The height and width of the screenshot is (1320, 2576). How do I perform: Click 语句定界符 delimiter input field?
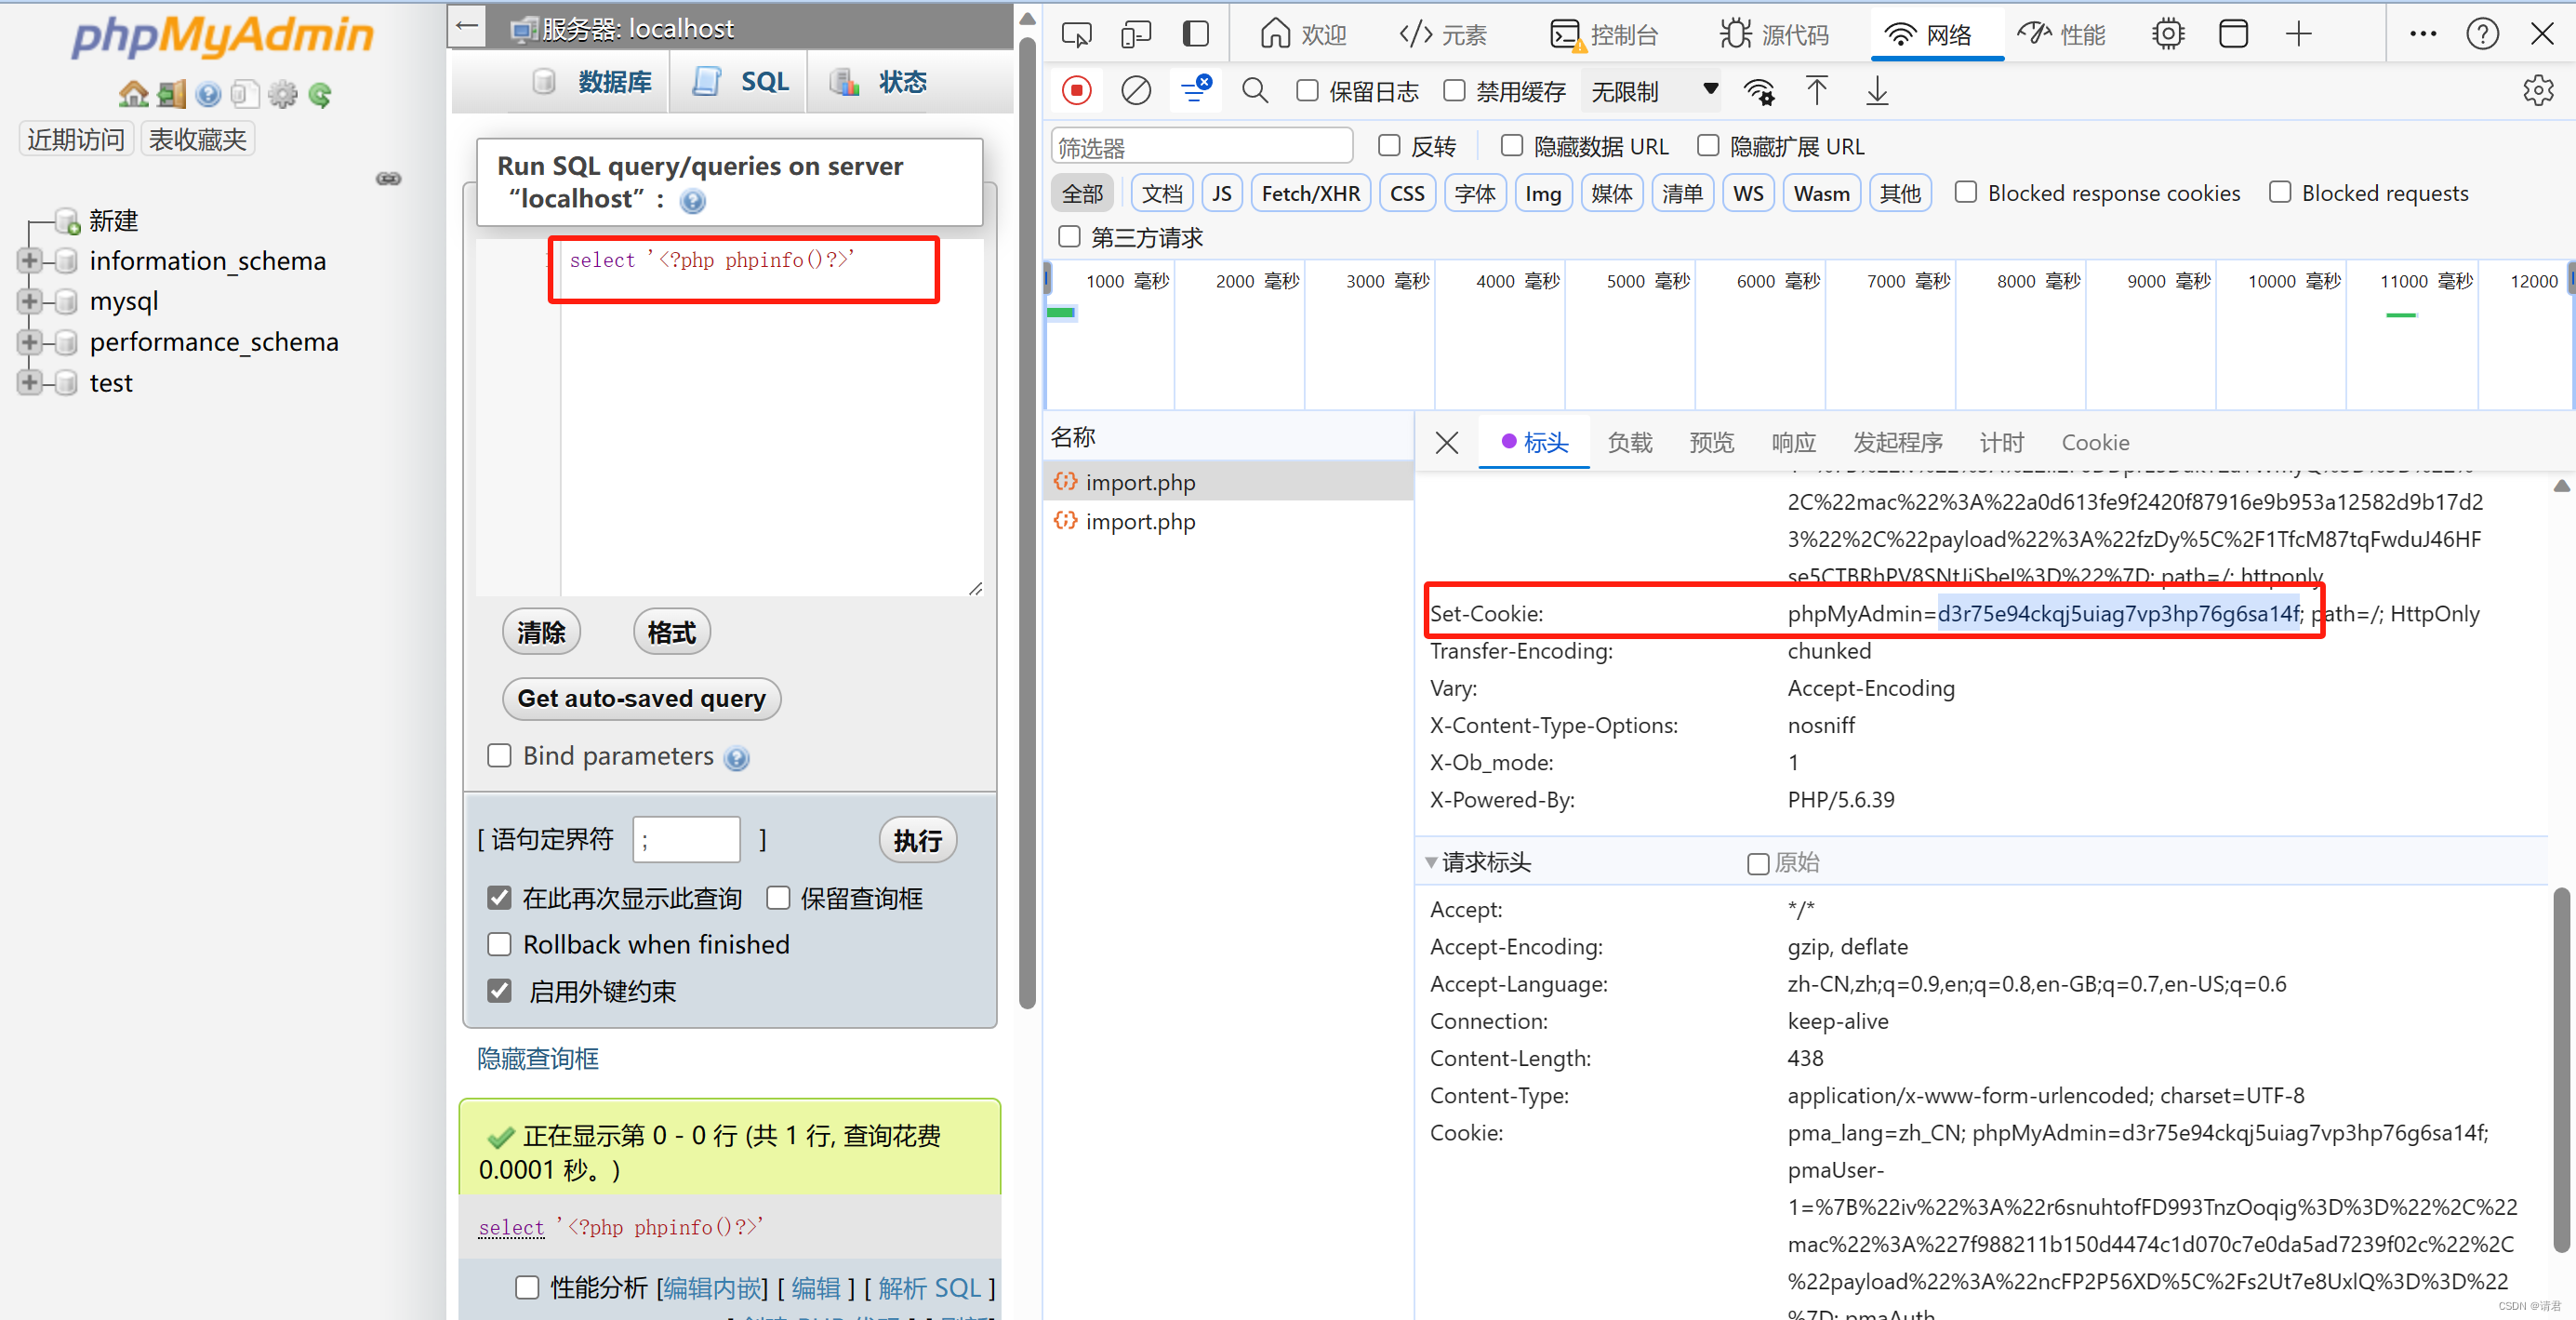click(x=687, y=840)
